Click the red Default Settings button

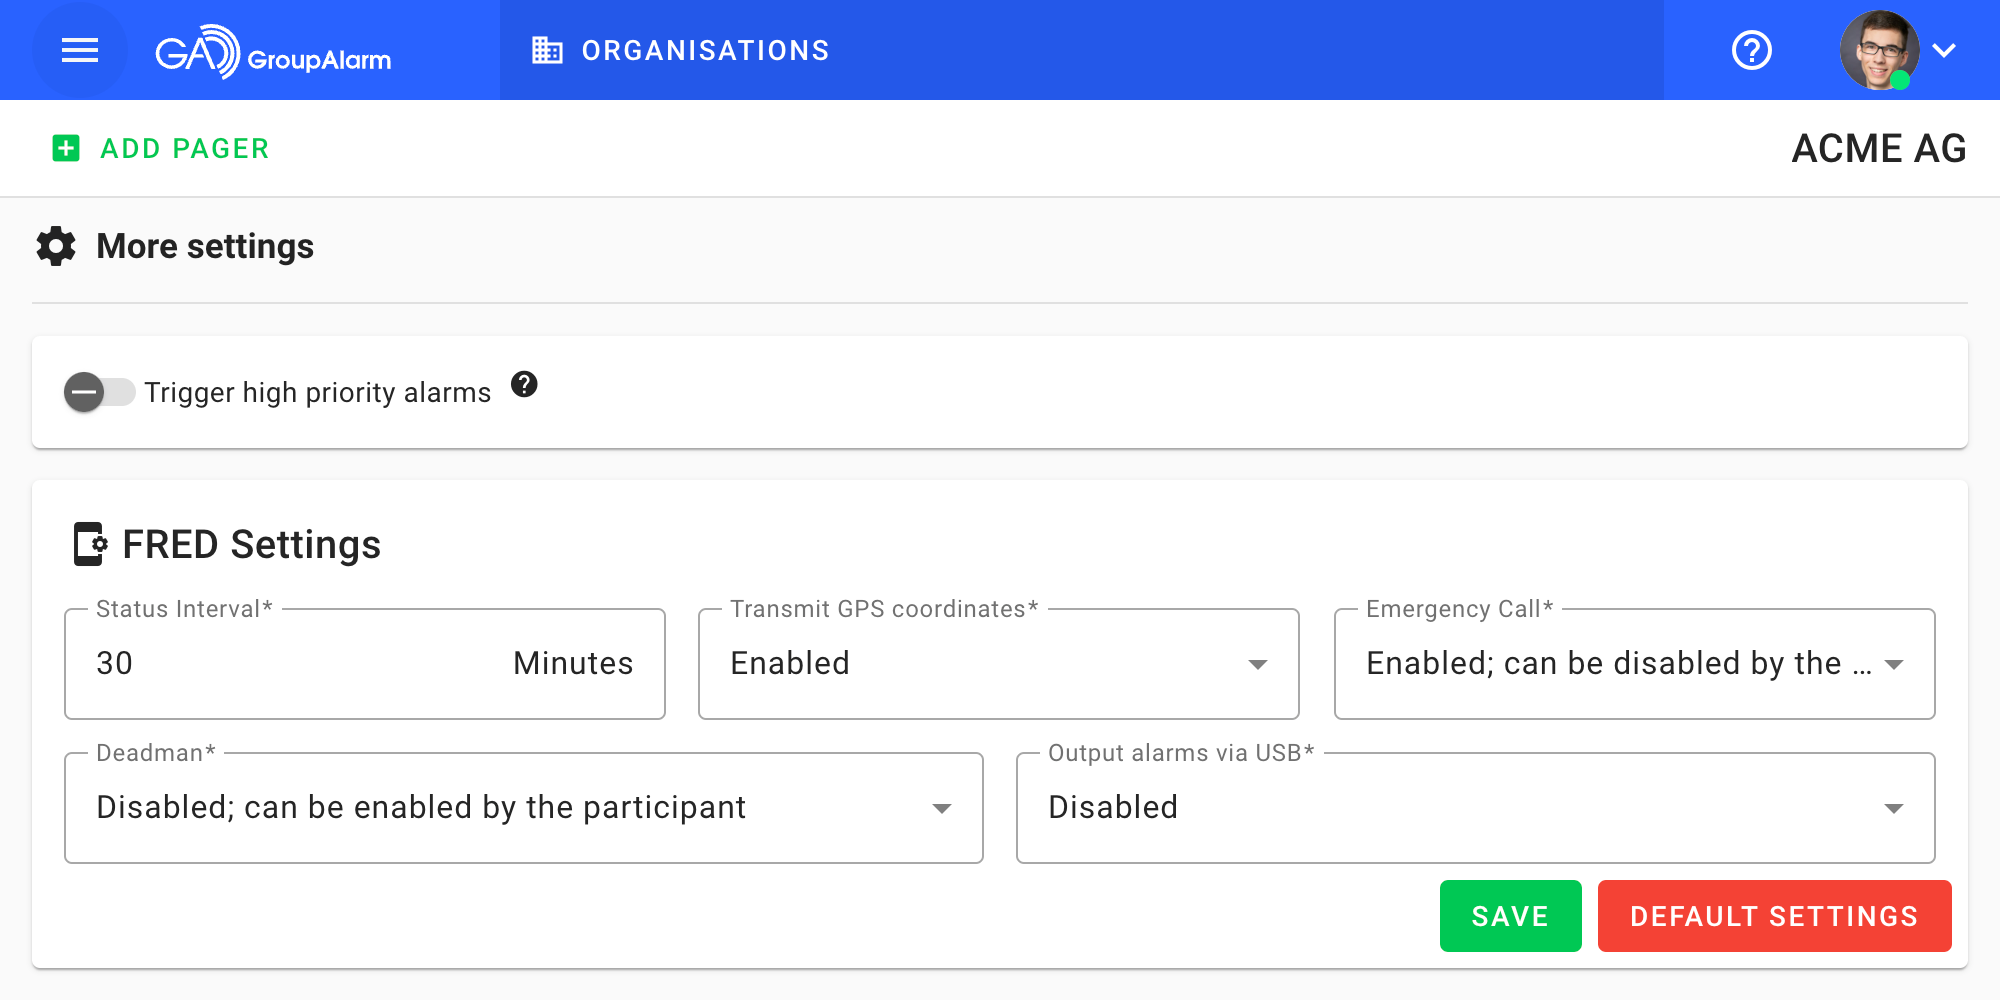(1774, 916)
